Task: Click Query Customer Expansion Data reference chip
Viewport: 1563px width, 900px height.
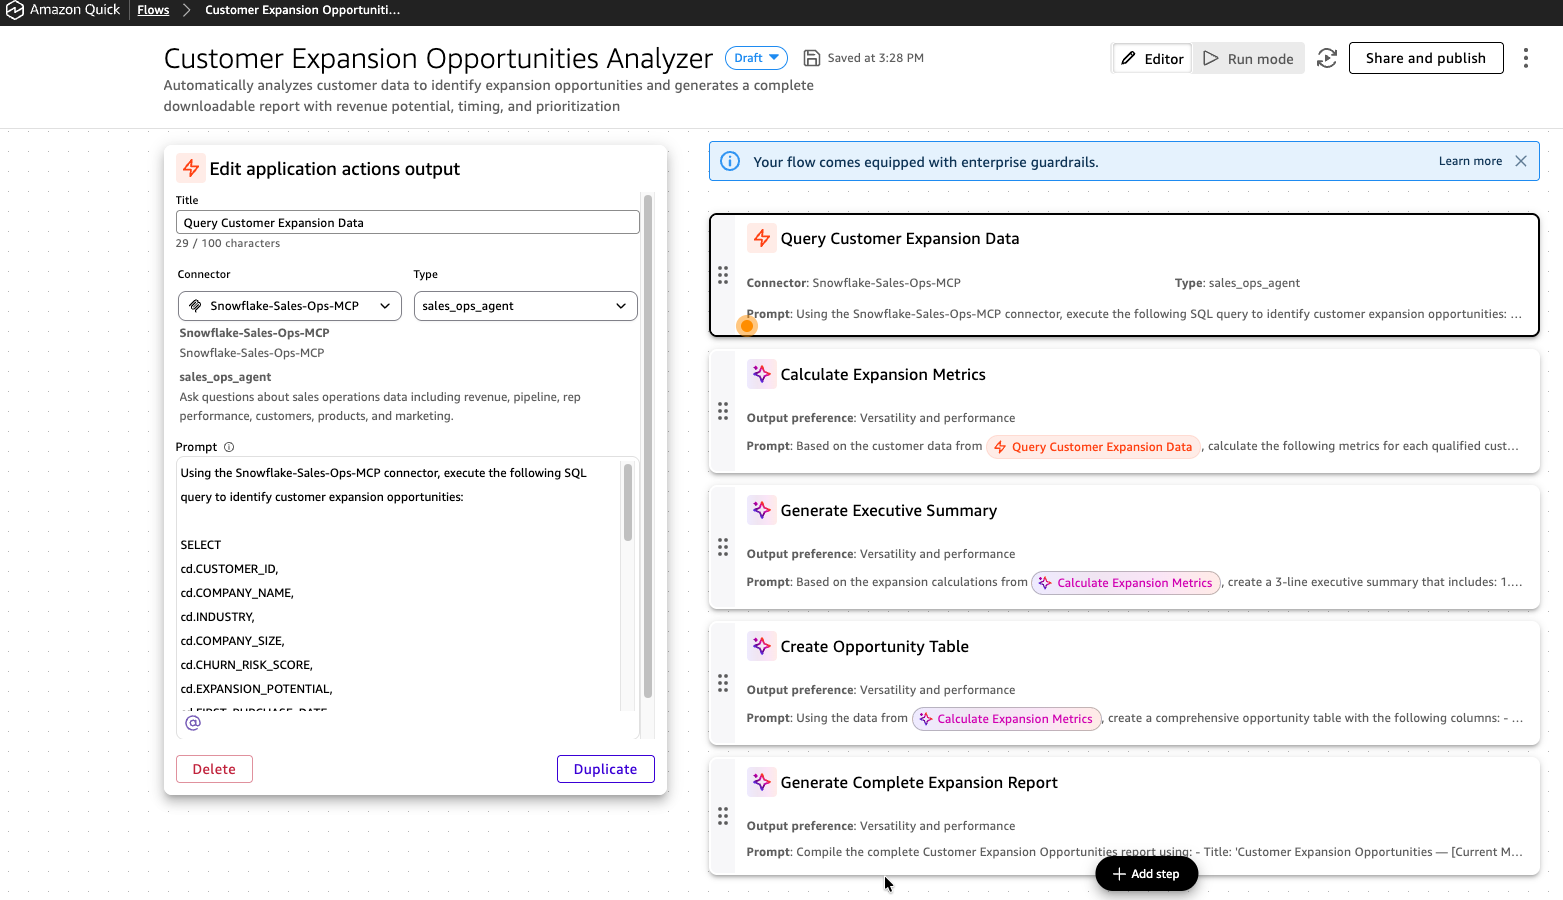Action: pos(1093,447)
